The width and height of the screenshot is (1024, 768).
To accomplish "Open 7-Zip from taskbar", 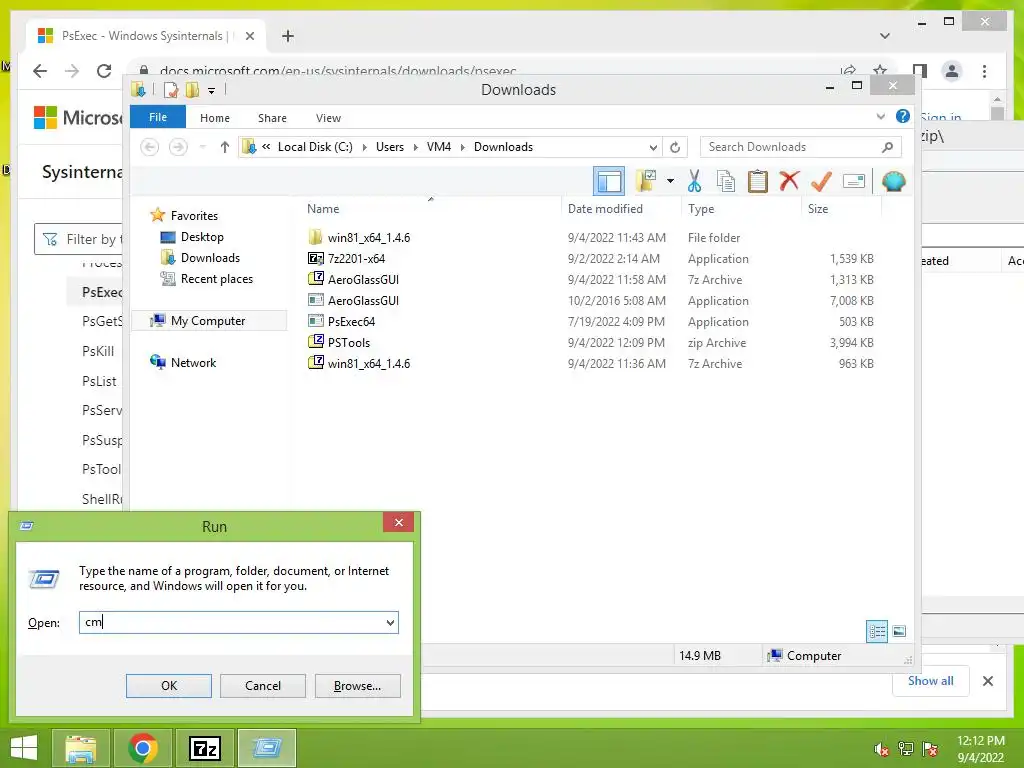I will coord(204,748).
